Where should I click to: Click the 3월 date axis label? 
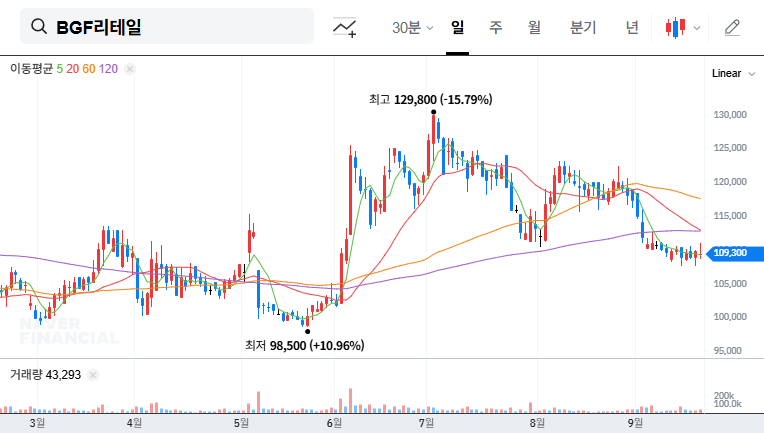coord(37,423)
